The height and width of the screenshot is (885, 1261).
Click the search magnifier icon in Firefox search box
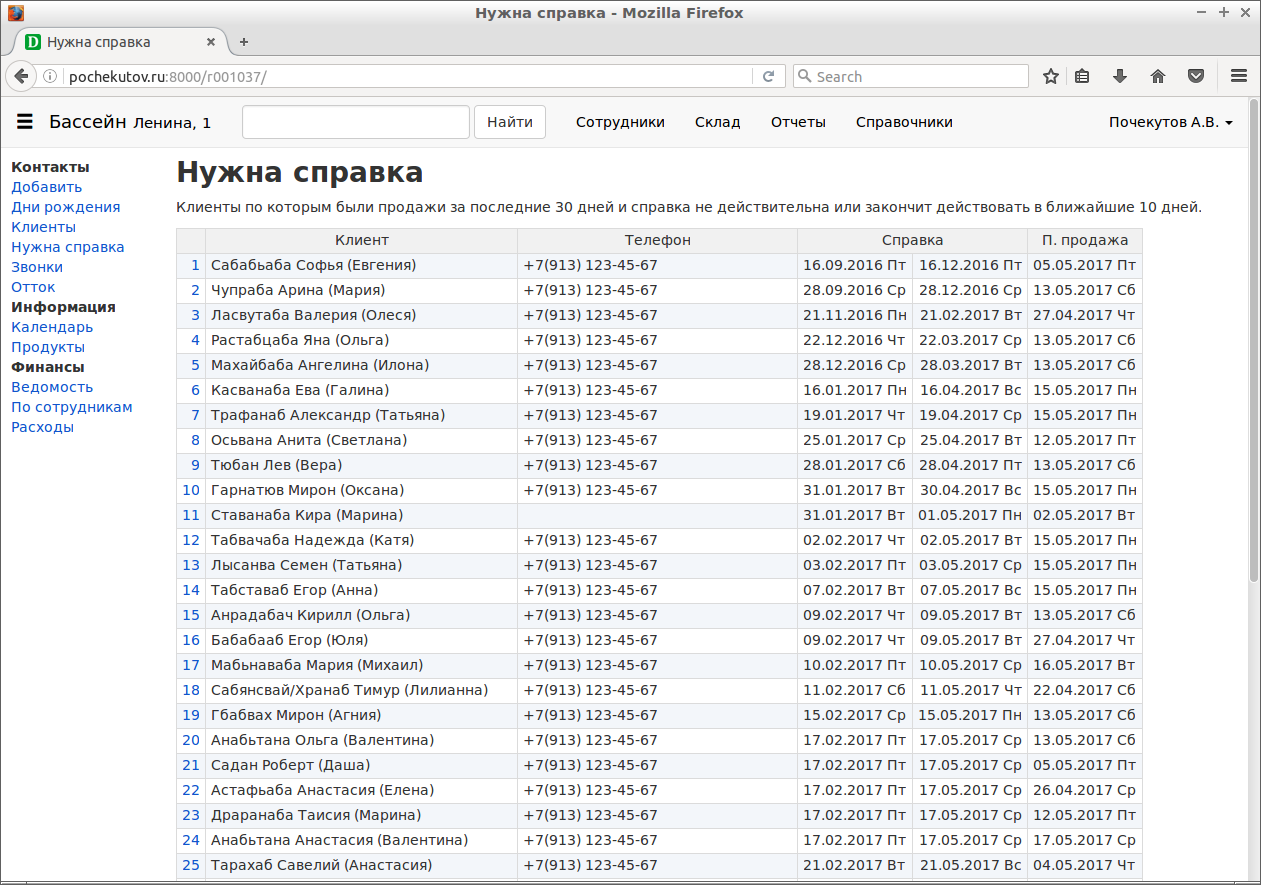pos(805,76)
